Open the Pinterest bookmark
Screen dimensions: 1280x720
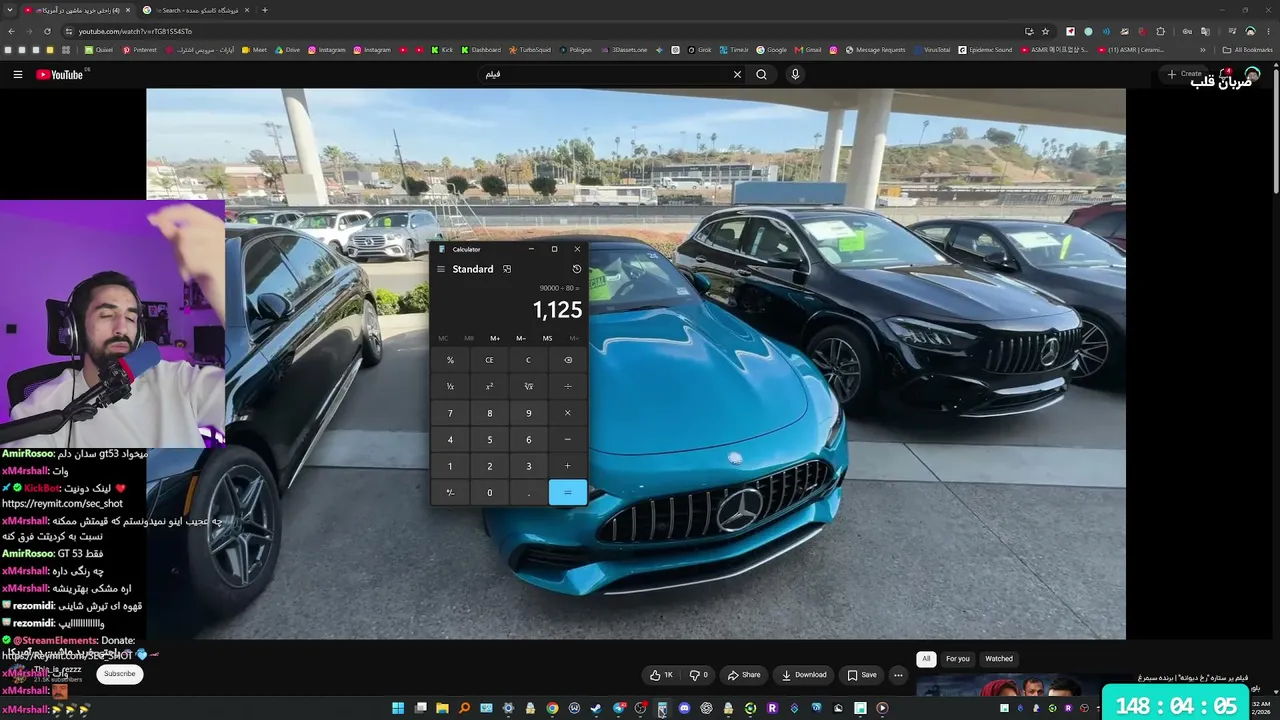point(140,50)
